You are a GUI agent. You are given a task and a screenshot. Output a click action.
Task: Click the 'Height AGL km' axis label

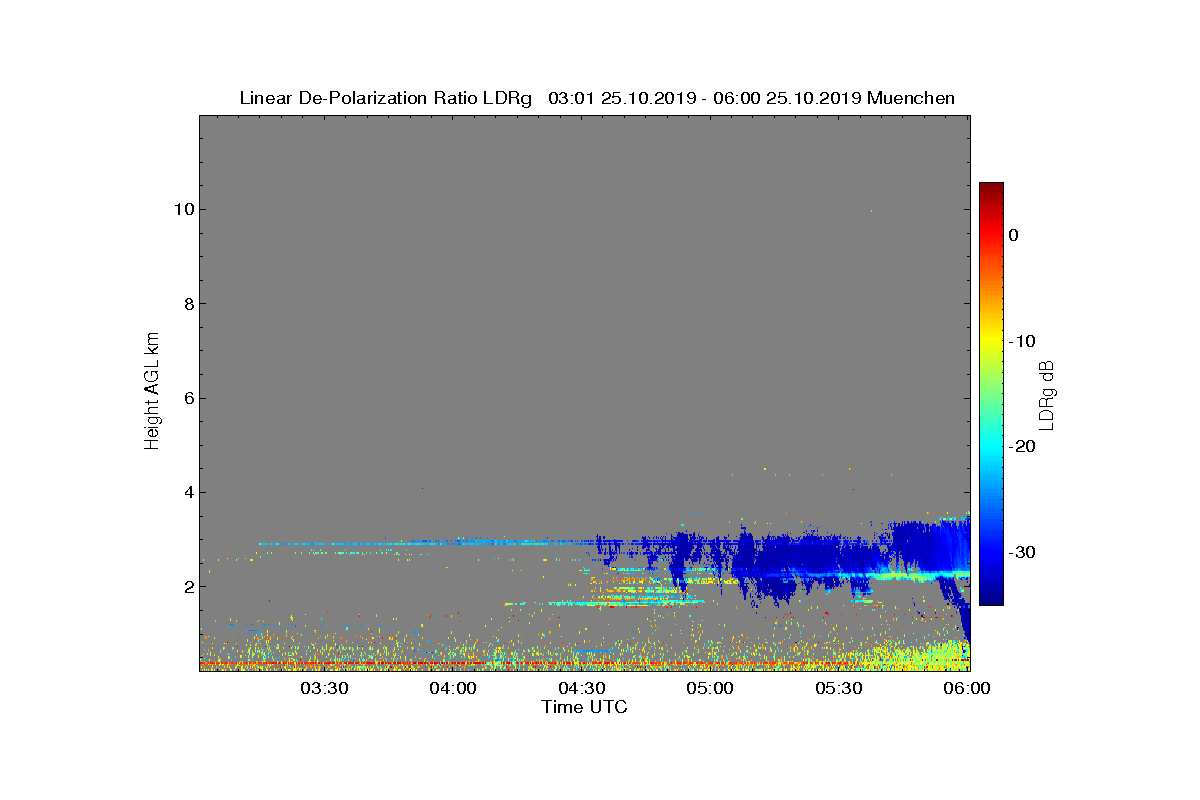click(x=152, y=392)
